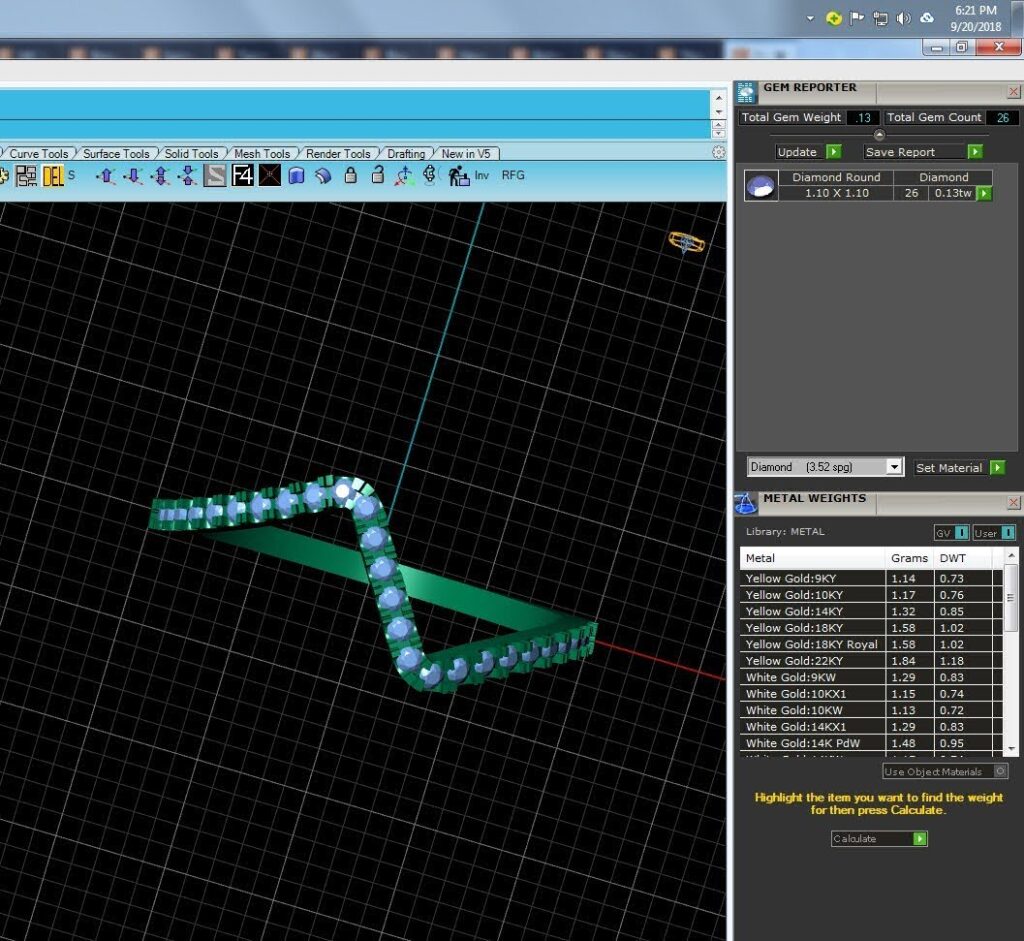1024x941 pixels.
Task: Close the Gem Reporter panel
Action: [1014, 92]
